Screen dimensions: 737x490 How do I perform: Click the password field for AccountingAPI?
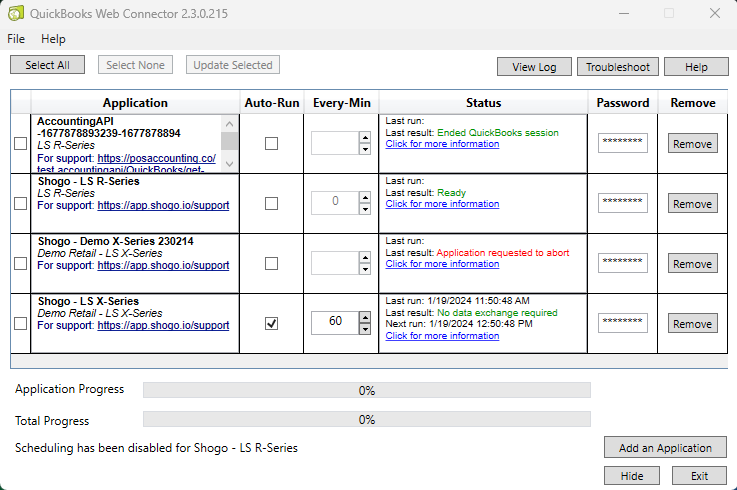click(622, 143)
